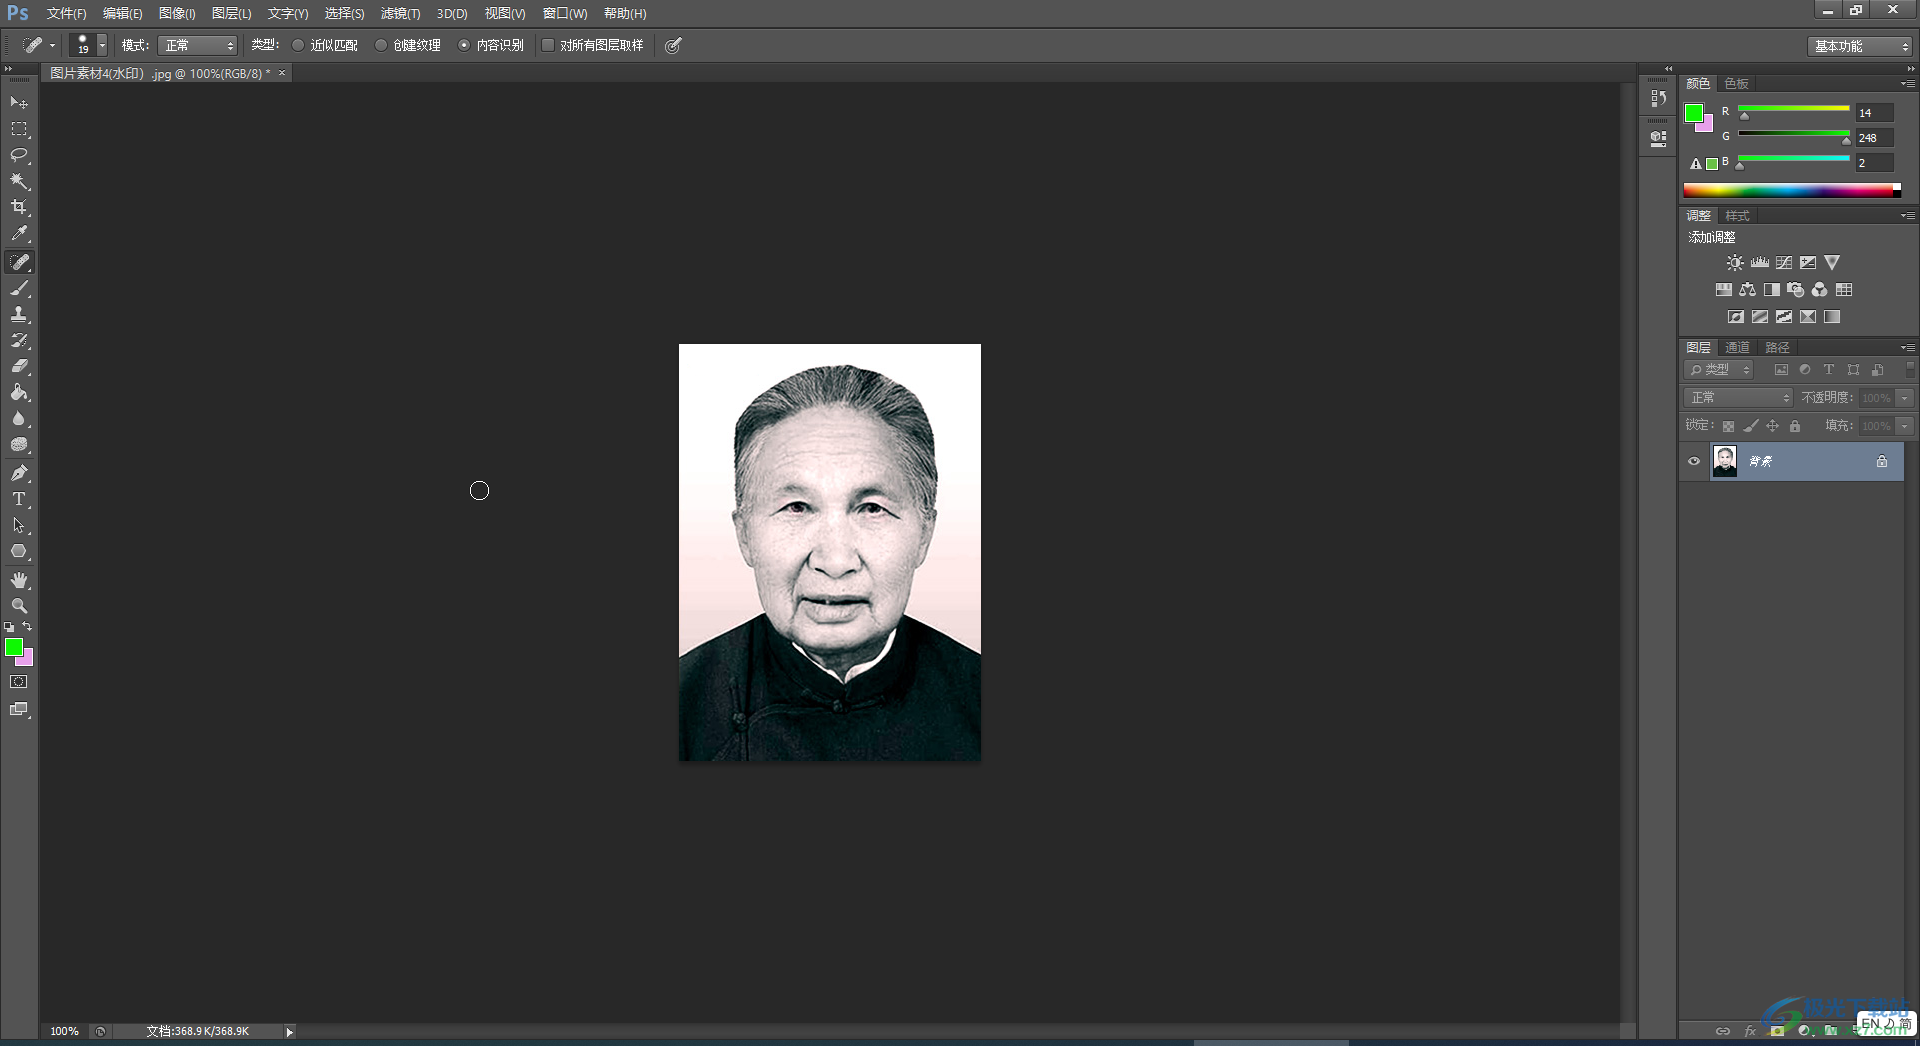The height and width of the screenshot is (1046, 1920).
Task: Select the 创建纹理 radio option
Action: [381, 45]
